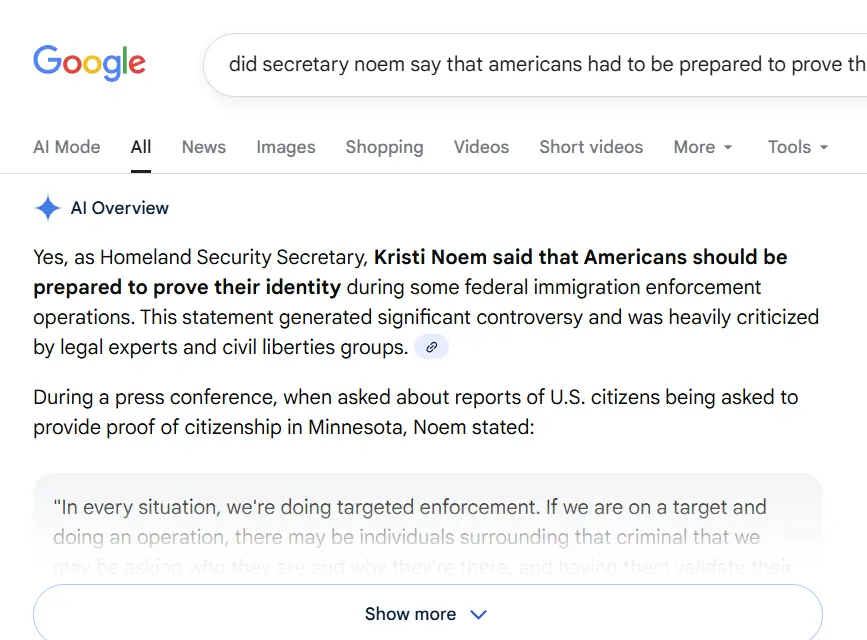Open the Videos tab
867x640 pixels.
click(481, 147)
